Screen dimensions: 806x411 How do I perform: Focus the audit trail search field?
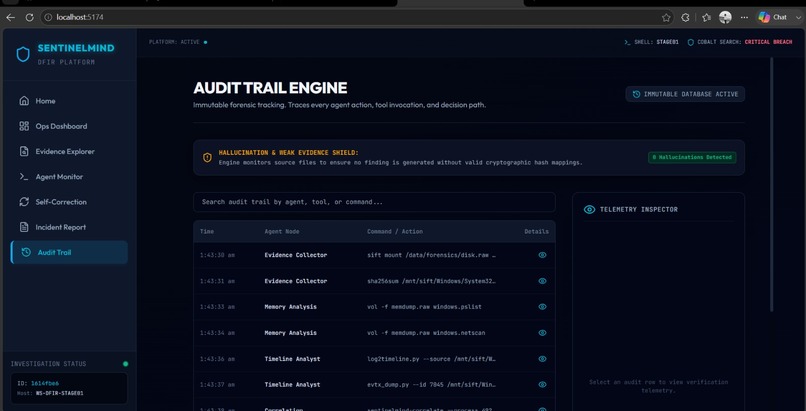pos(374,202)
